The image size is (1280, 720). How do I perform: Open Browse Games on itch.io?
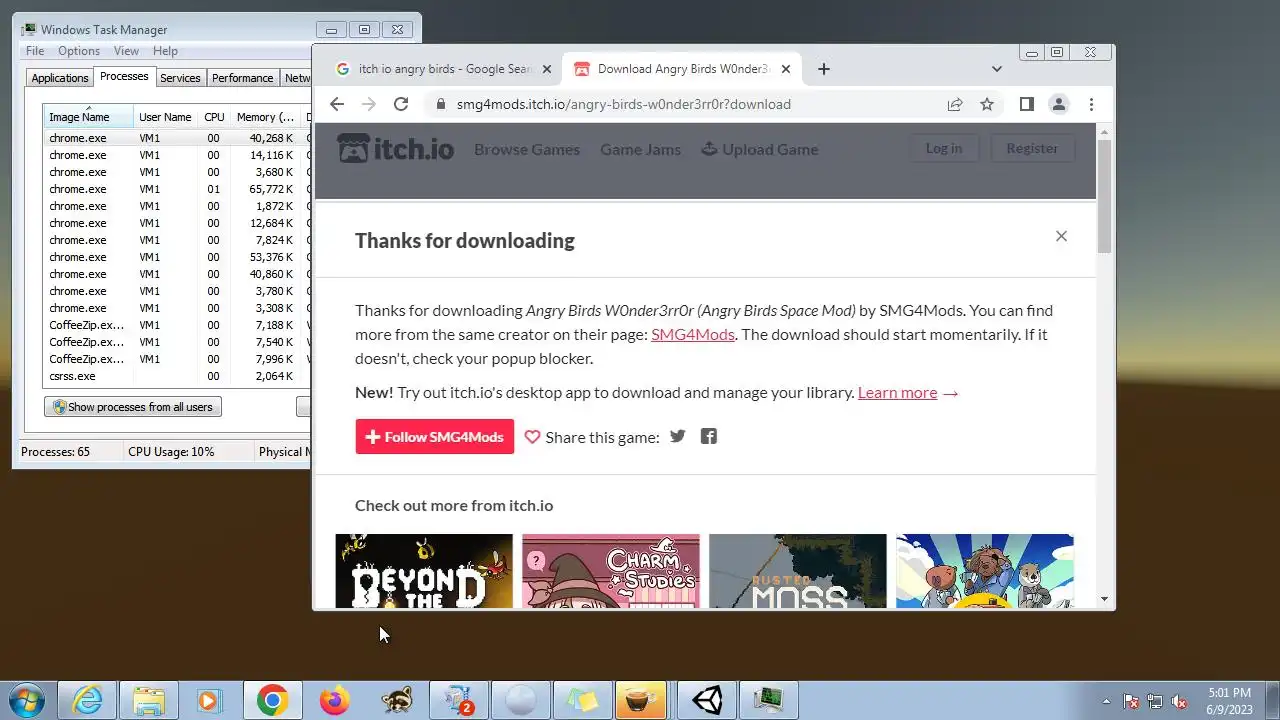tap(527, 149)
